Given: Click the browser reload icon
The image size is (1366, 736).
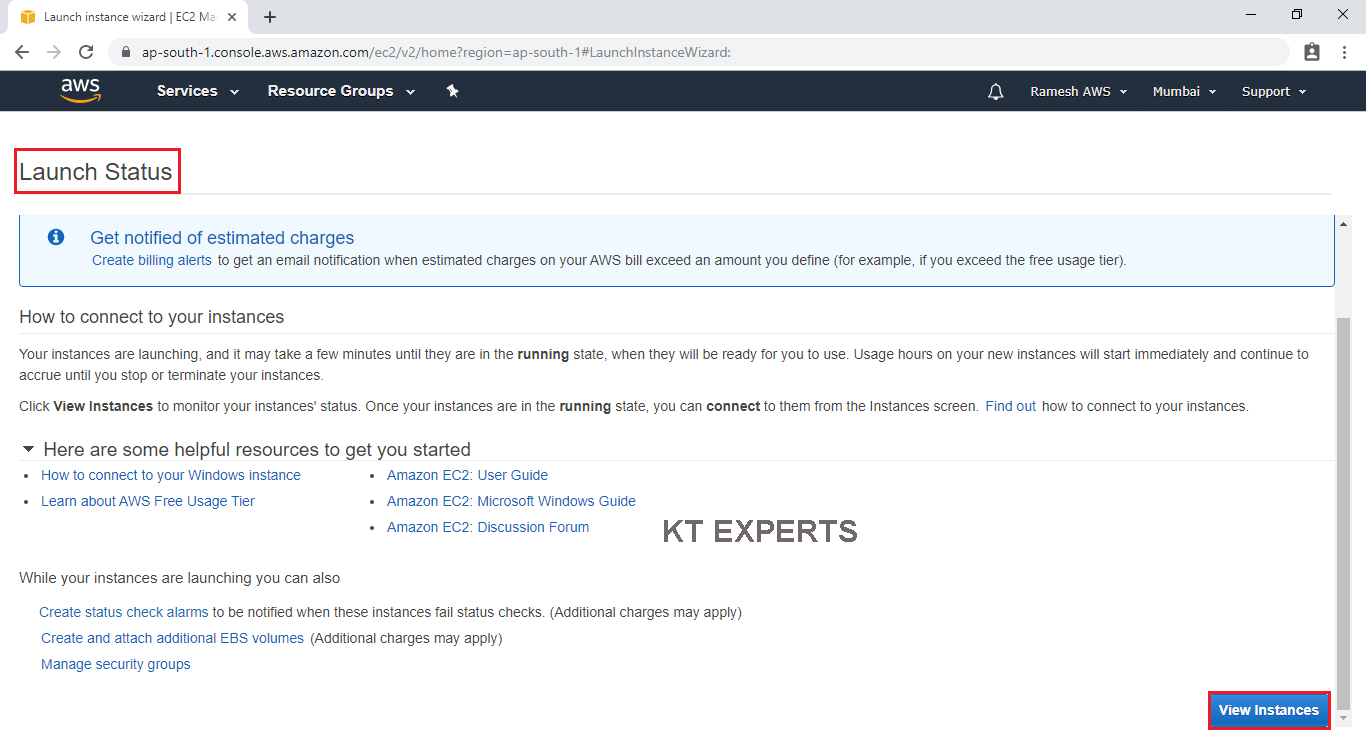Looking at the screenshot, I should pos(86,52).
